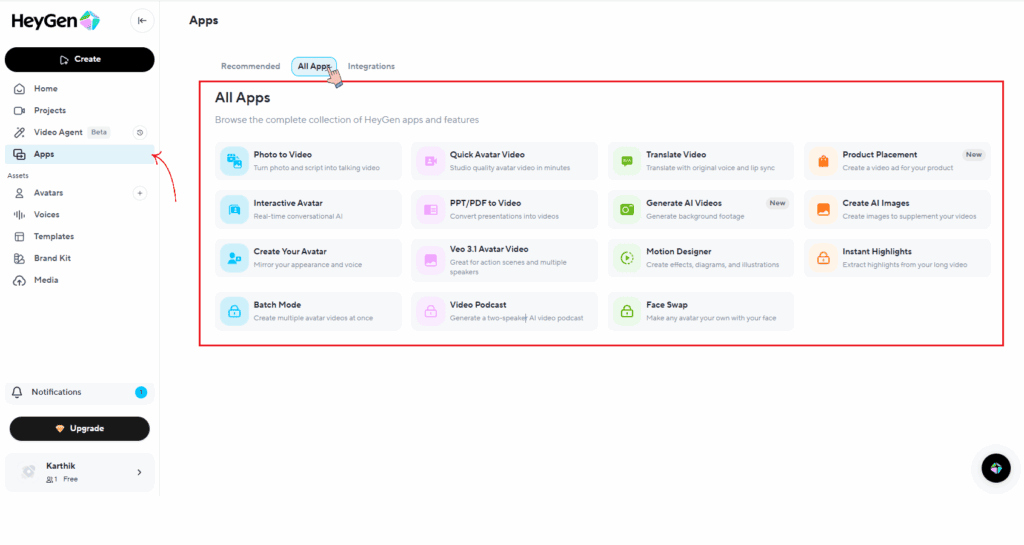Click the New badge on Product Placement
Image resolution: width=1024 pixels, height=545 pixels.
974,155
